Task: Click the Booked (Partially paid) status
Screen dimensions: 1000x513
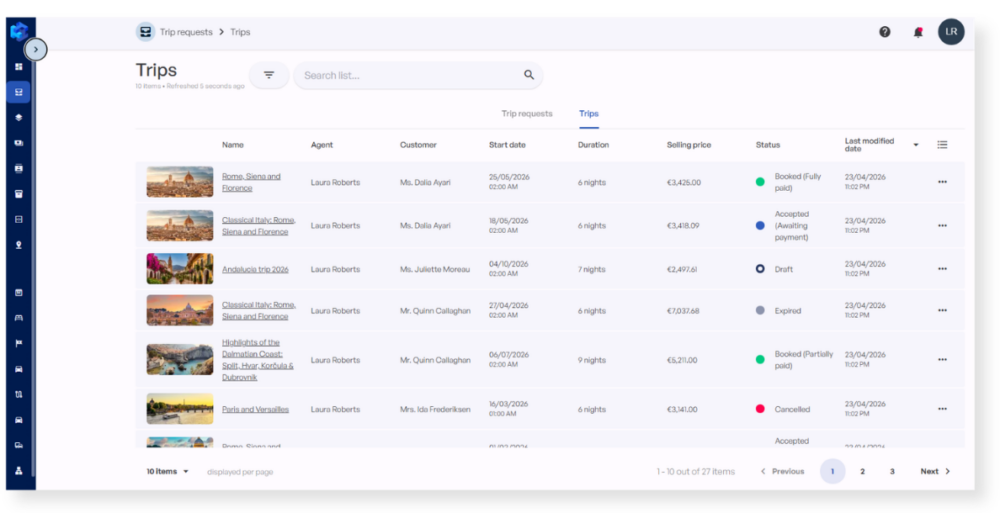Action: tap(804, 360)
